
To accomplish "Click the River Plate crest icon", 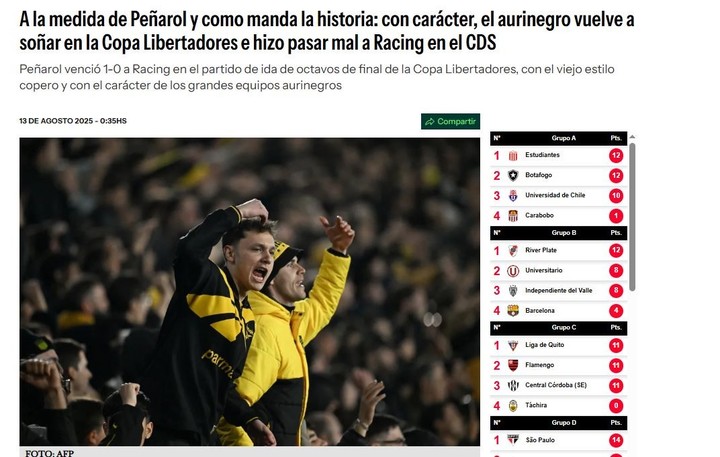I will click(513, 251).
